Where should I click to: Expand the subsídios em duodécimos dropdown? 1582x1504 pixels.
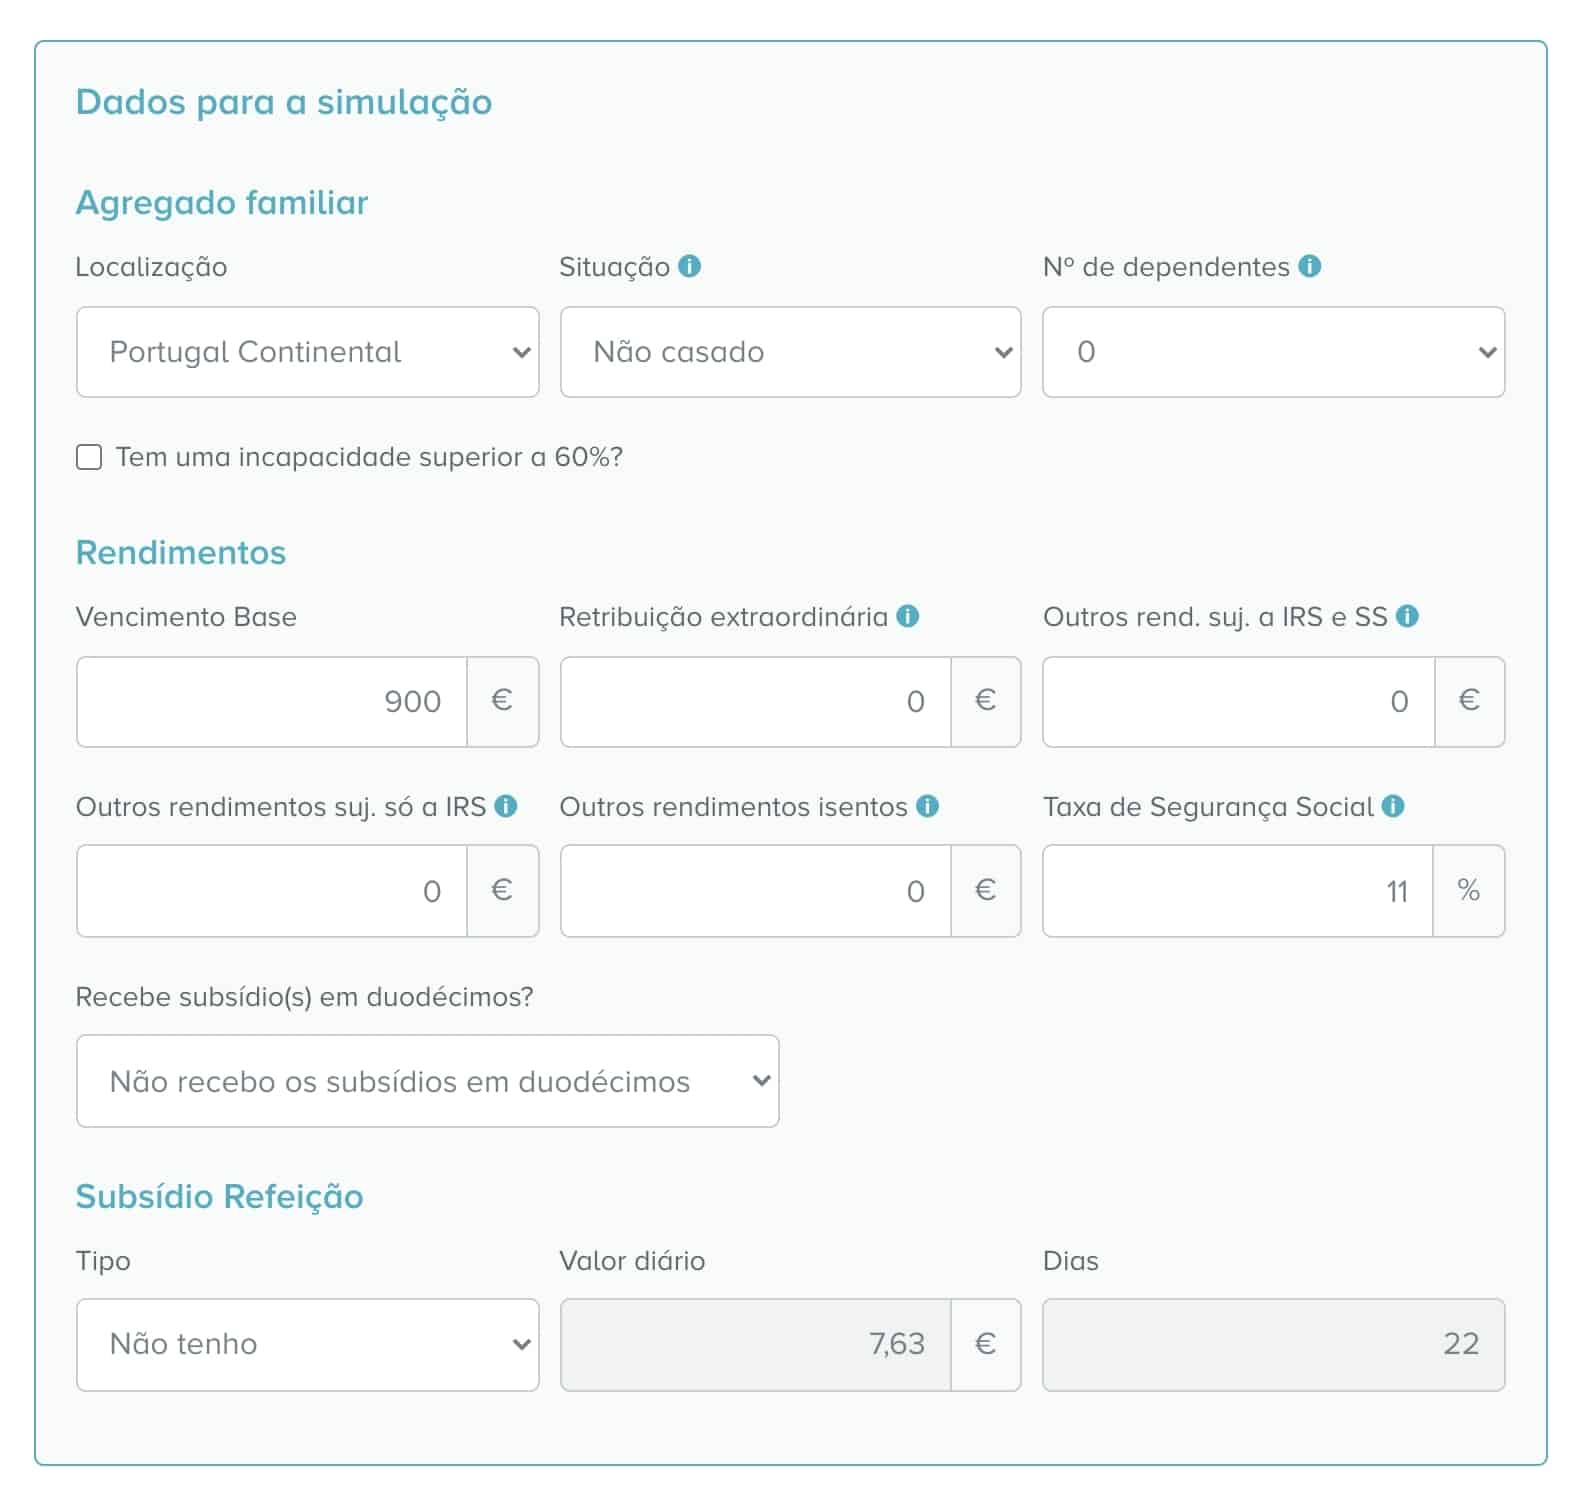pos(427,1081)
